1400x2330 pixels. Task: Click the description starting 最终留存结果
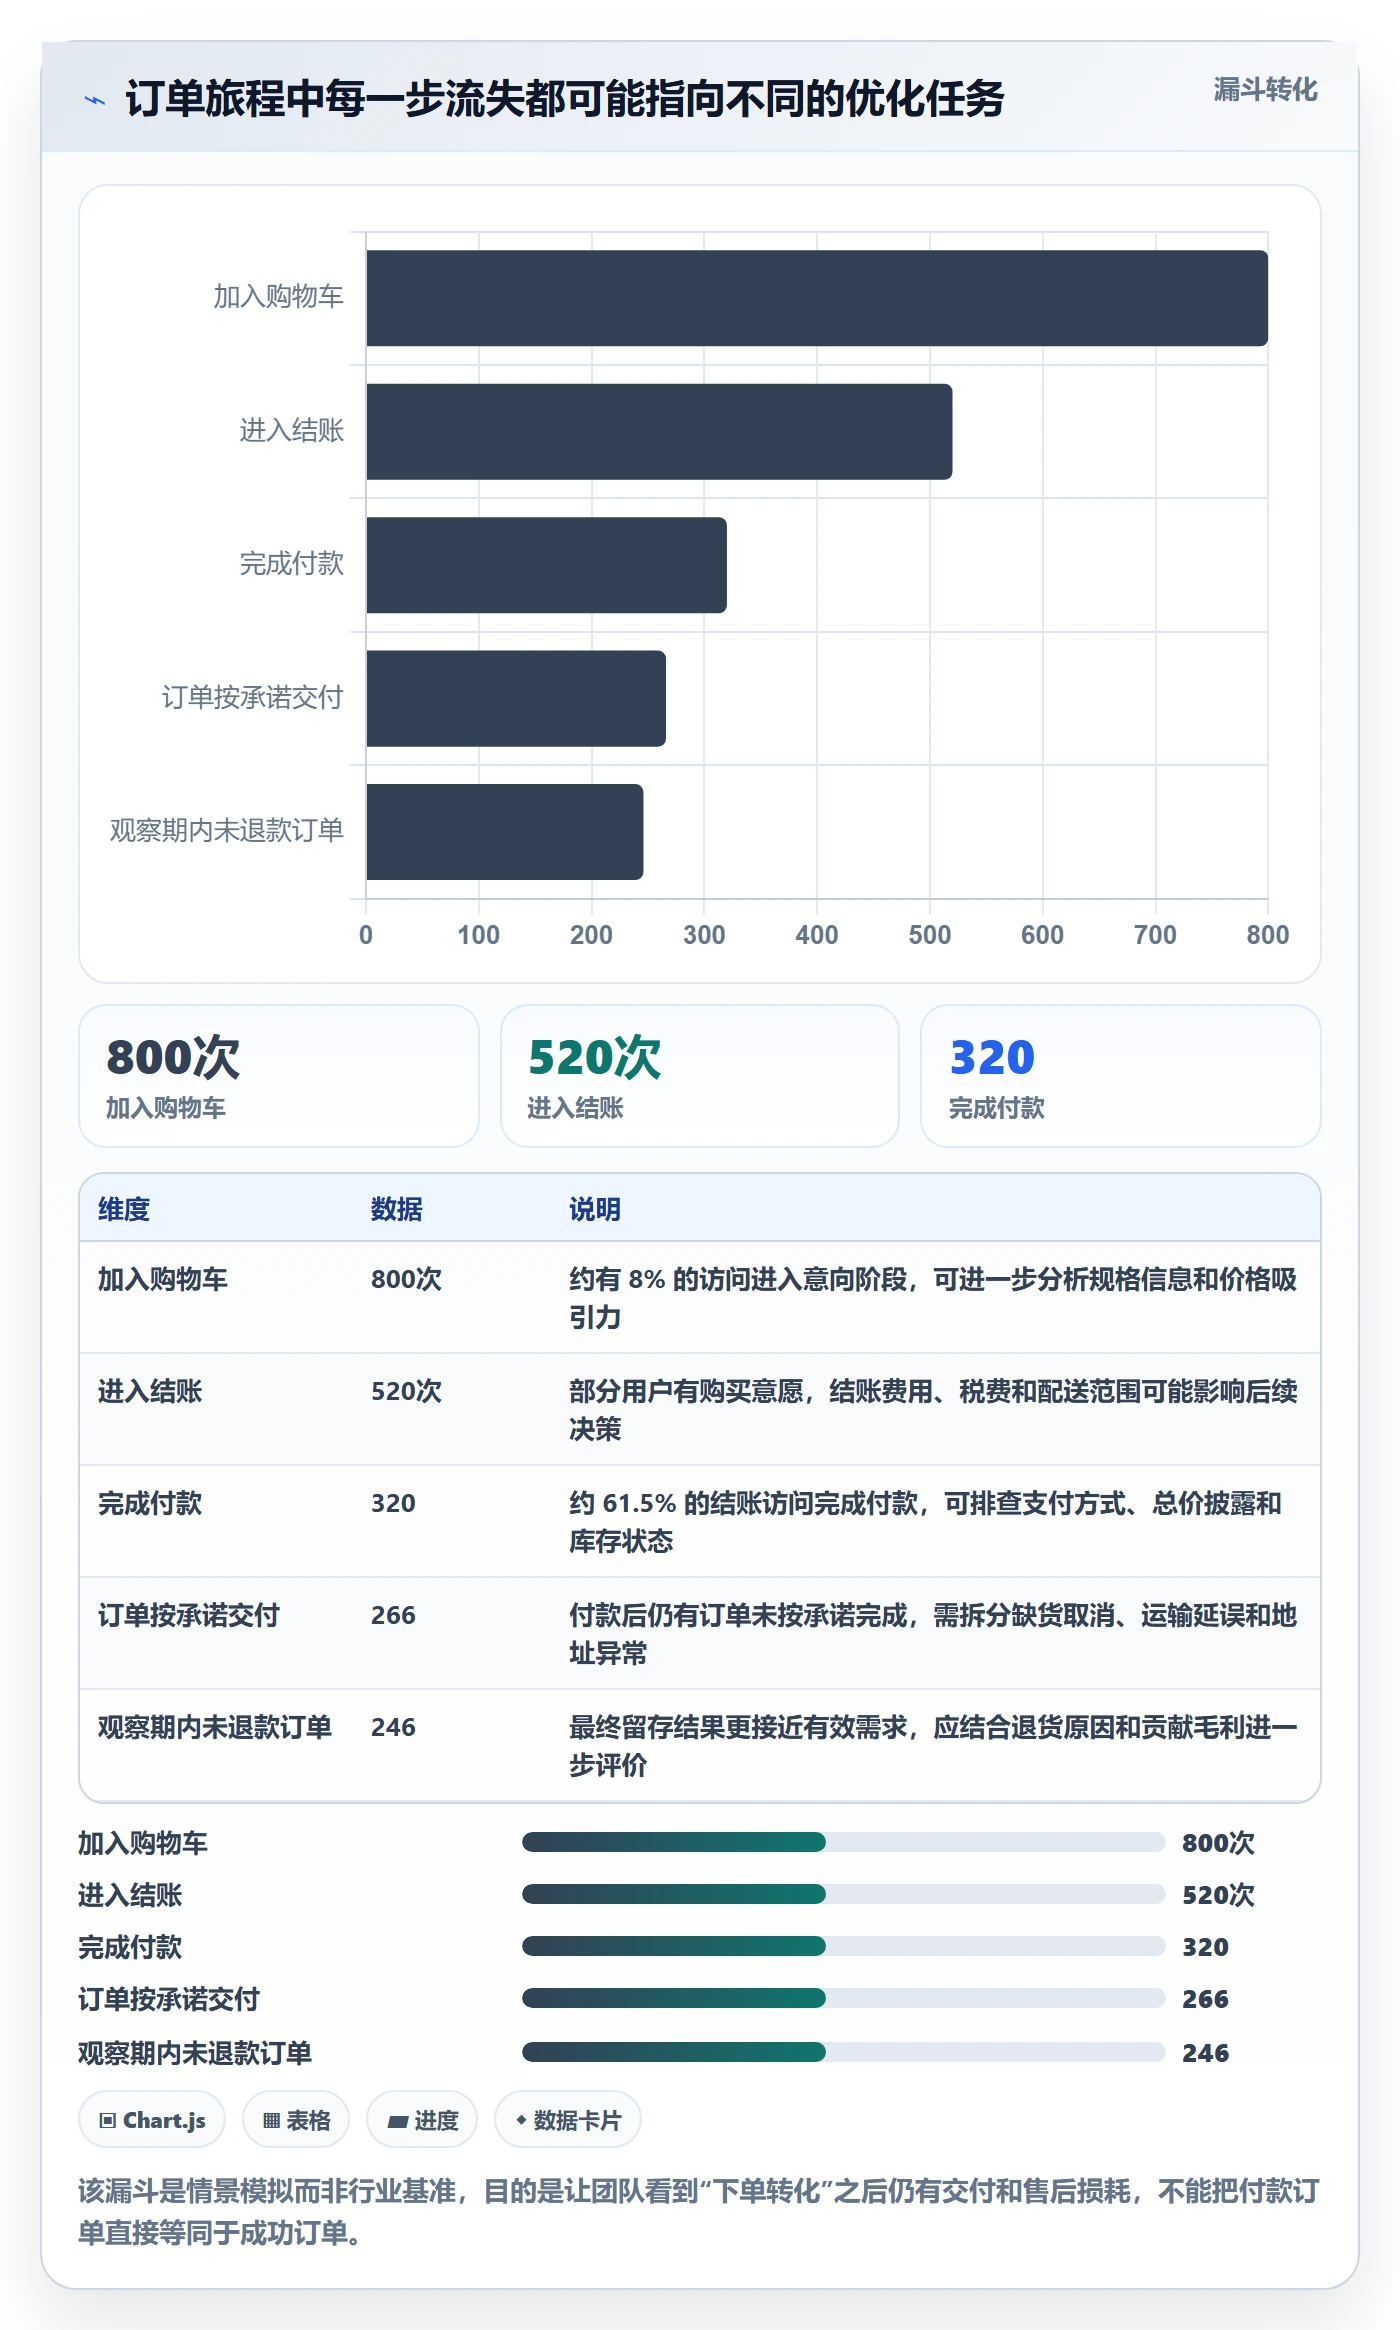pos(933,1746)
